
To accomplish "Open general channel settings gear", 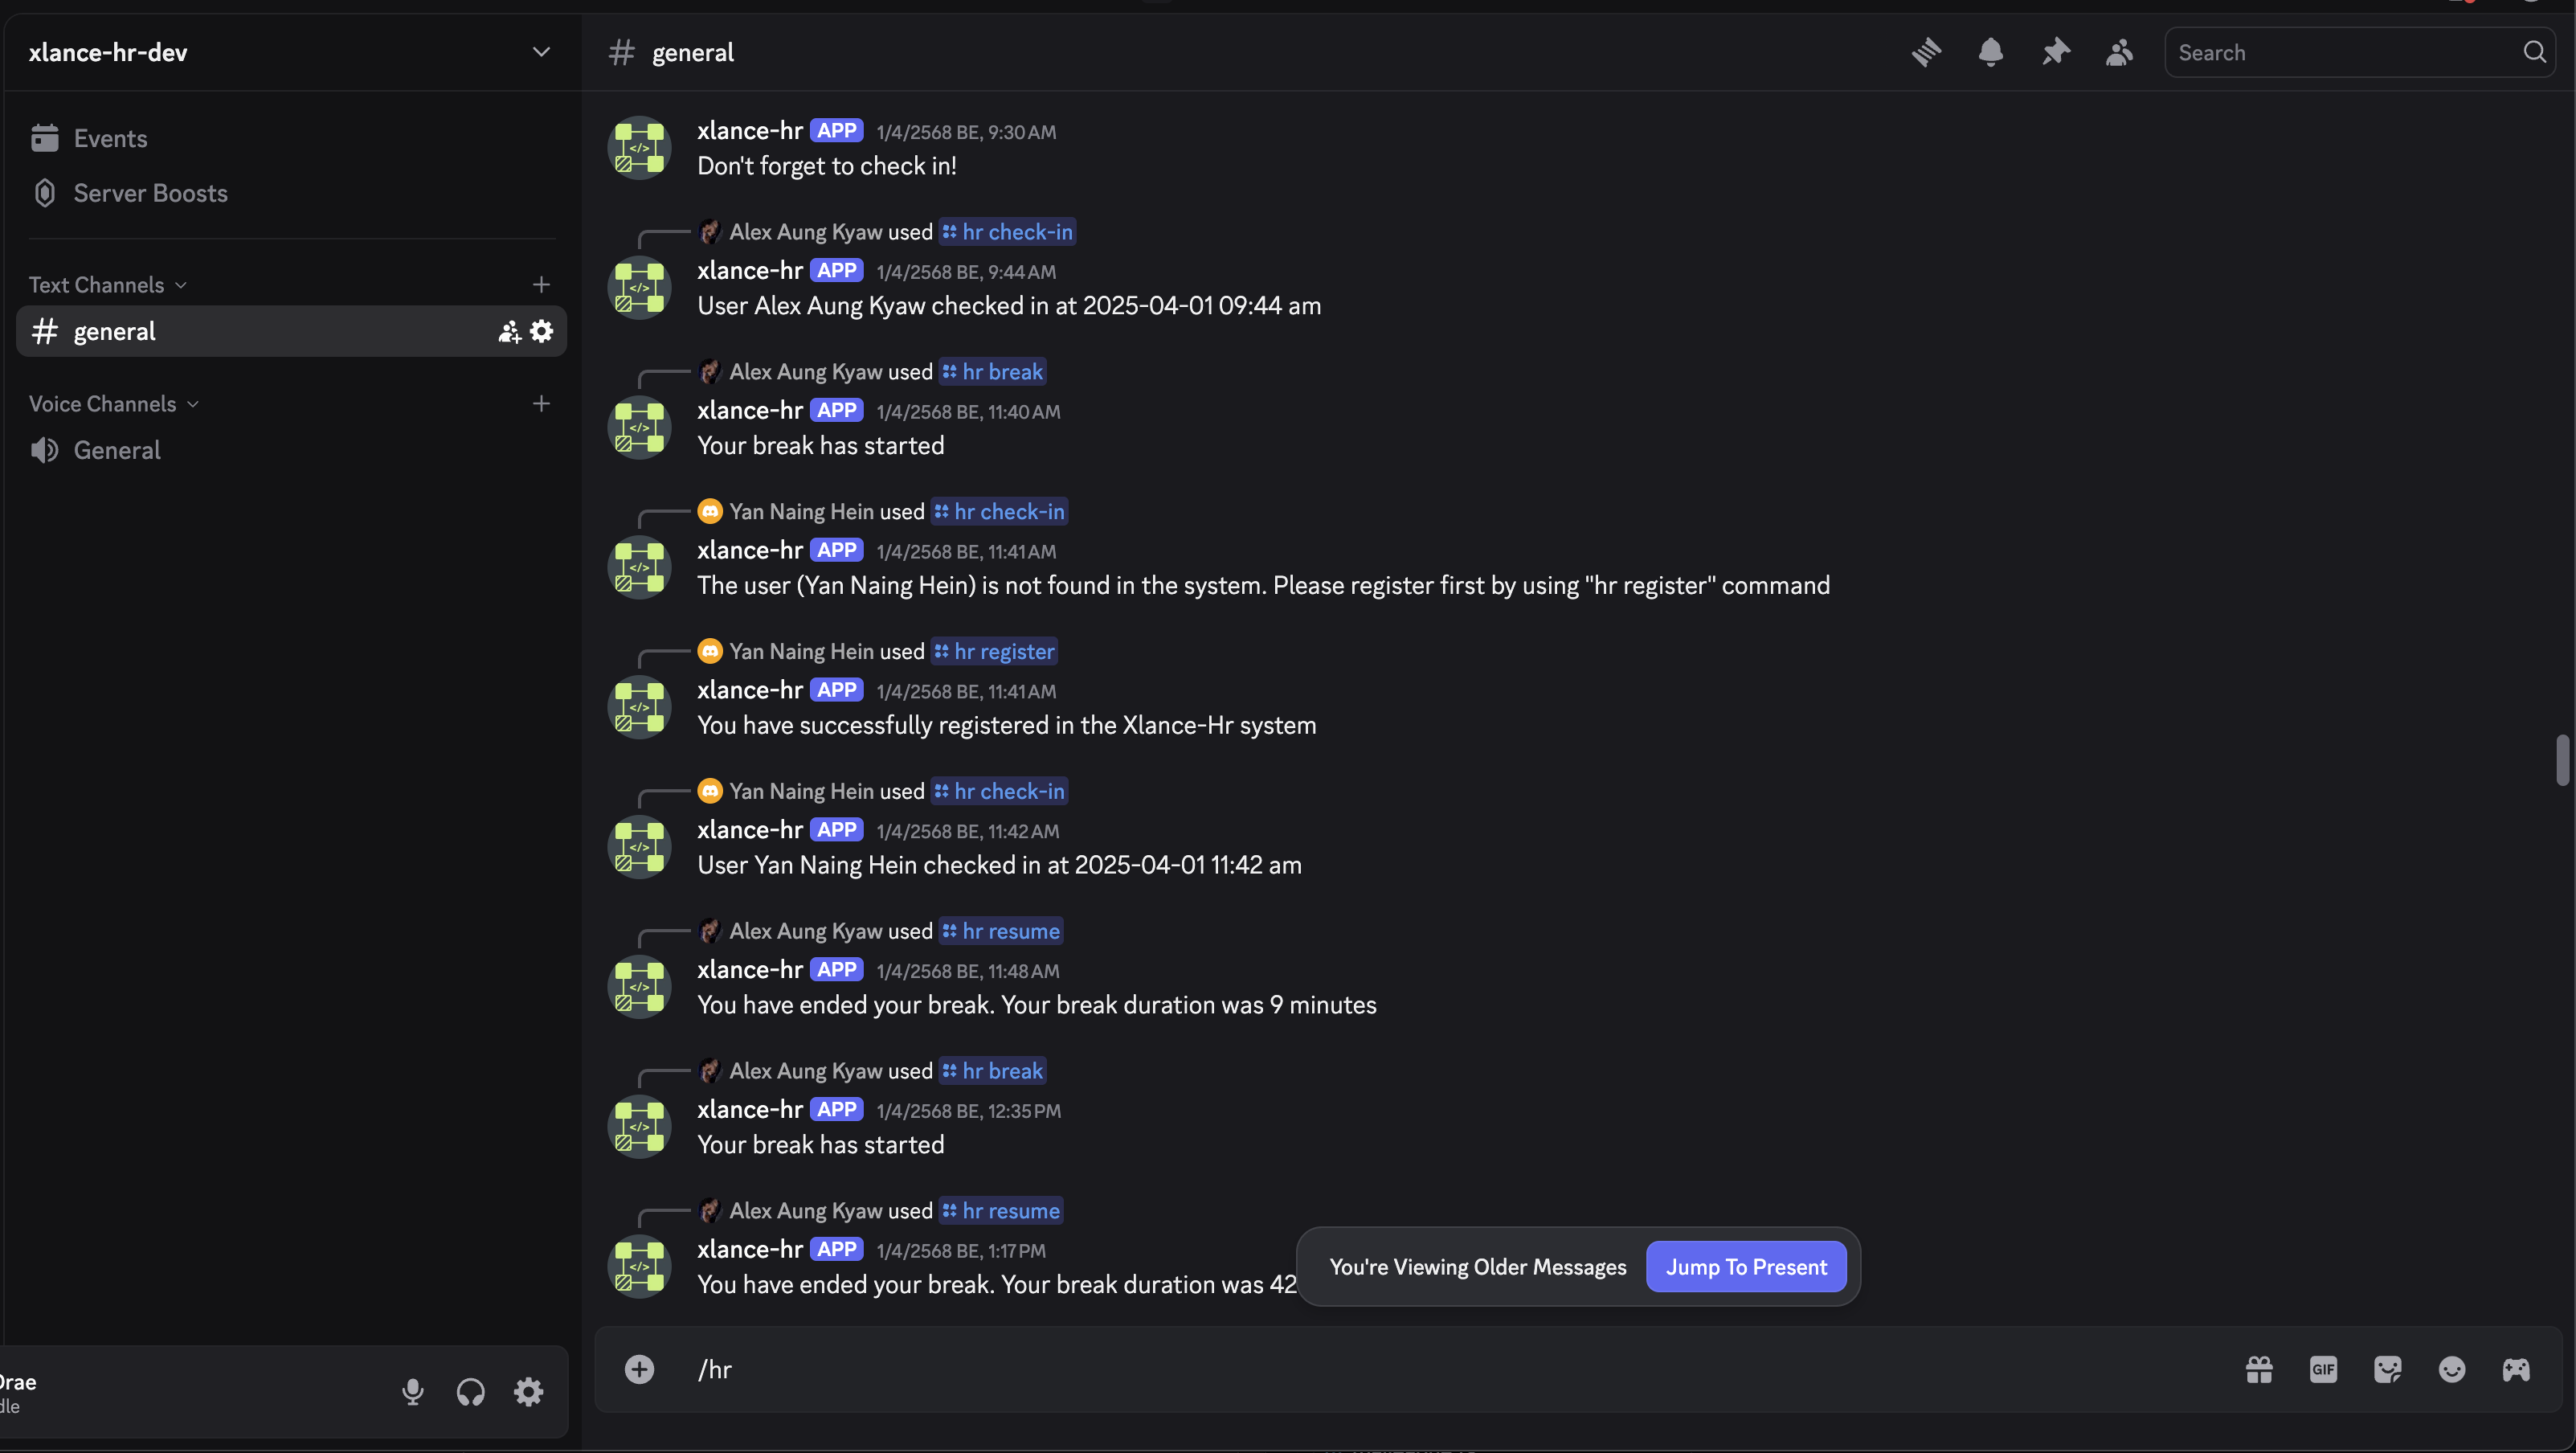I will [x=542, y=331].
